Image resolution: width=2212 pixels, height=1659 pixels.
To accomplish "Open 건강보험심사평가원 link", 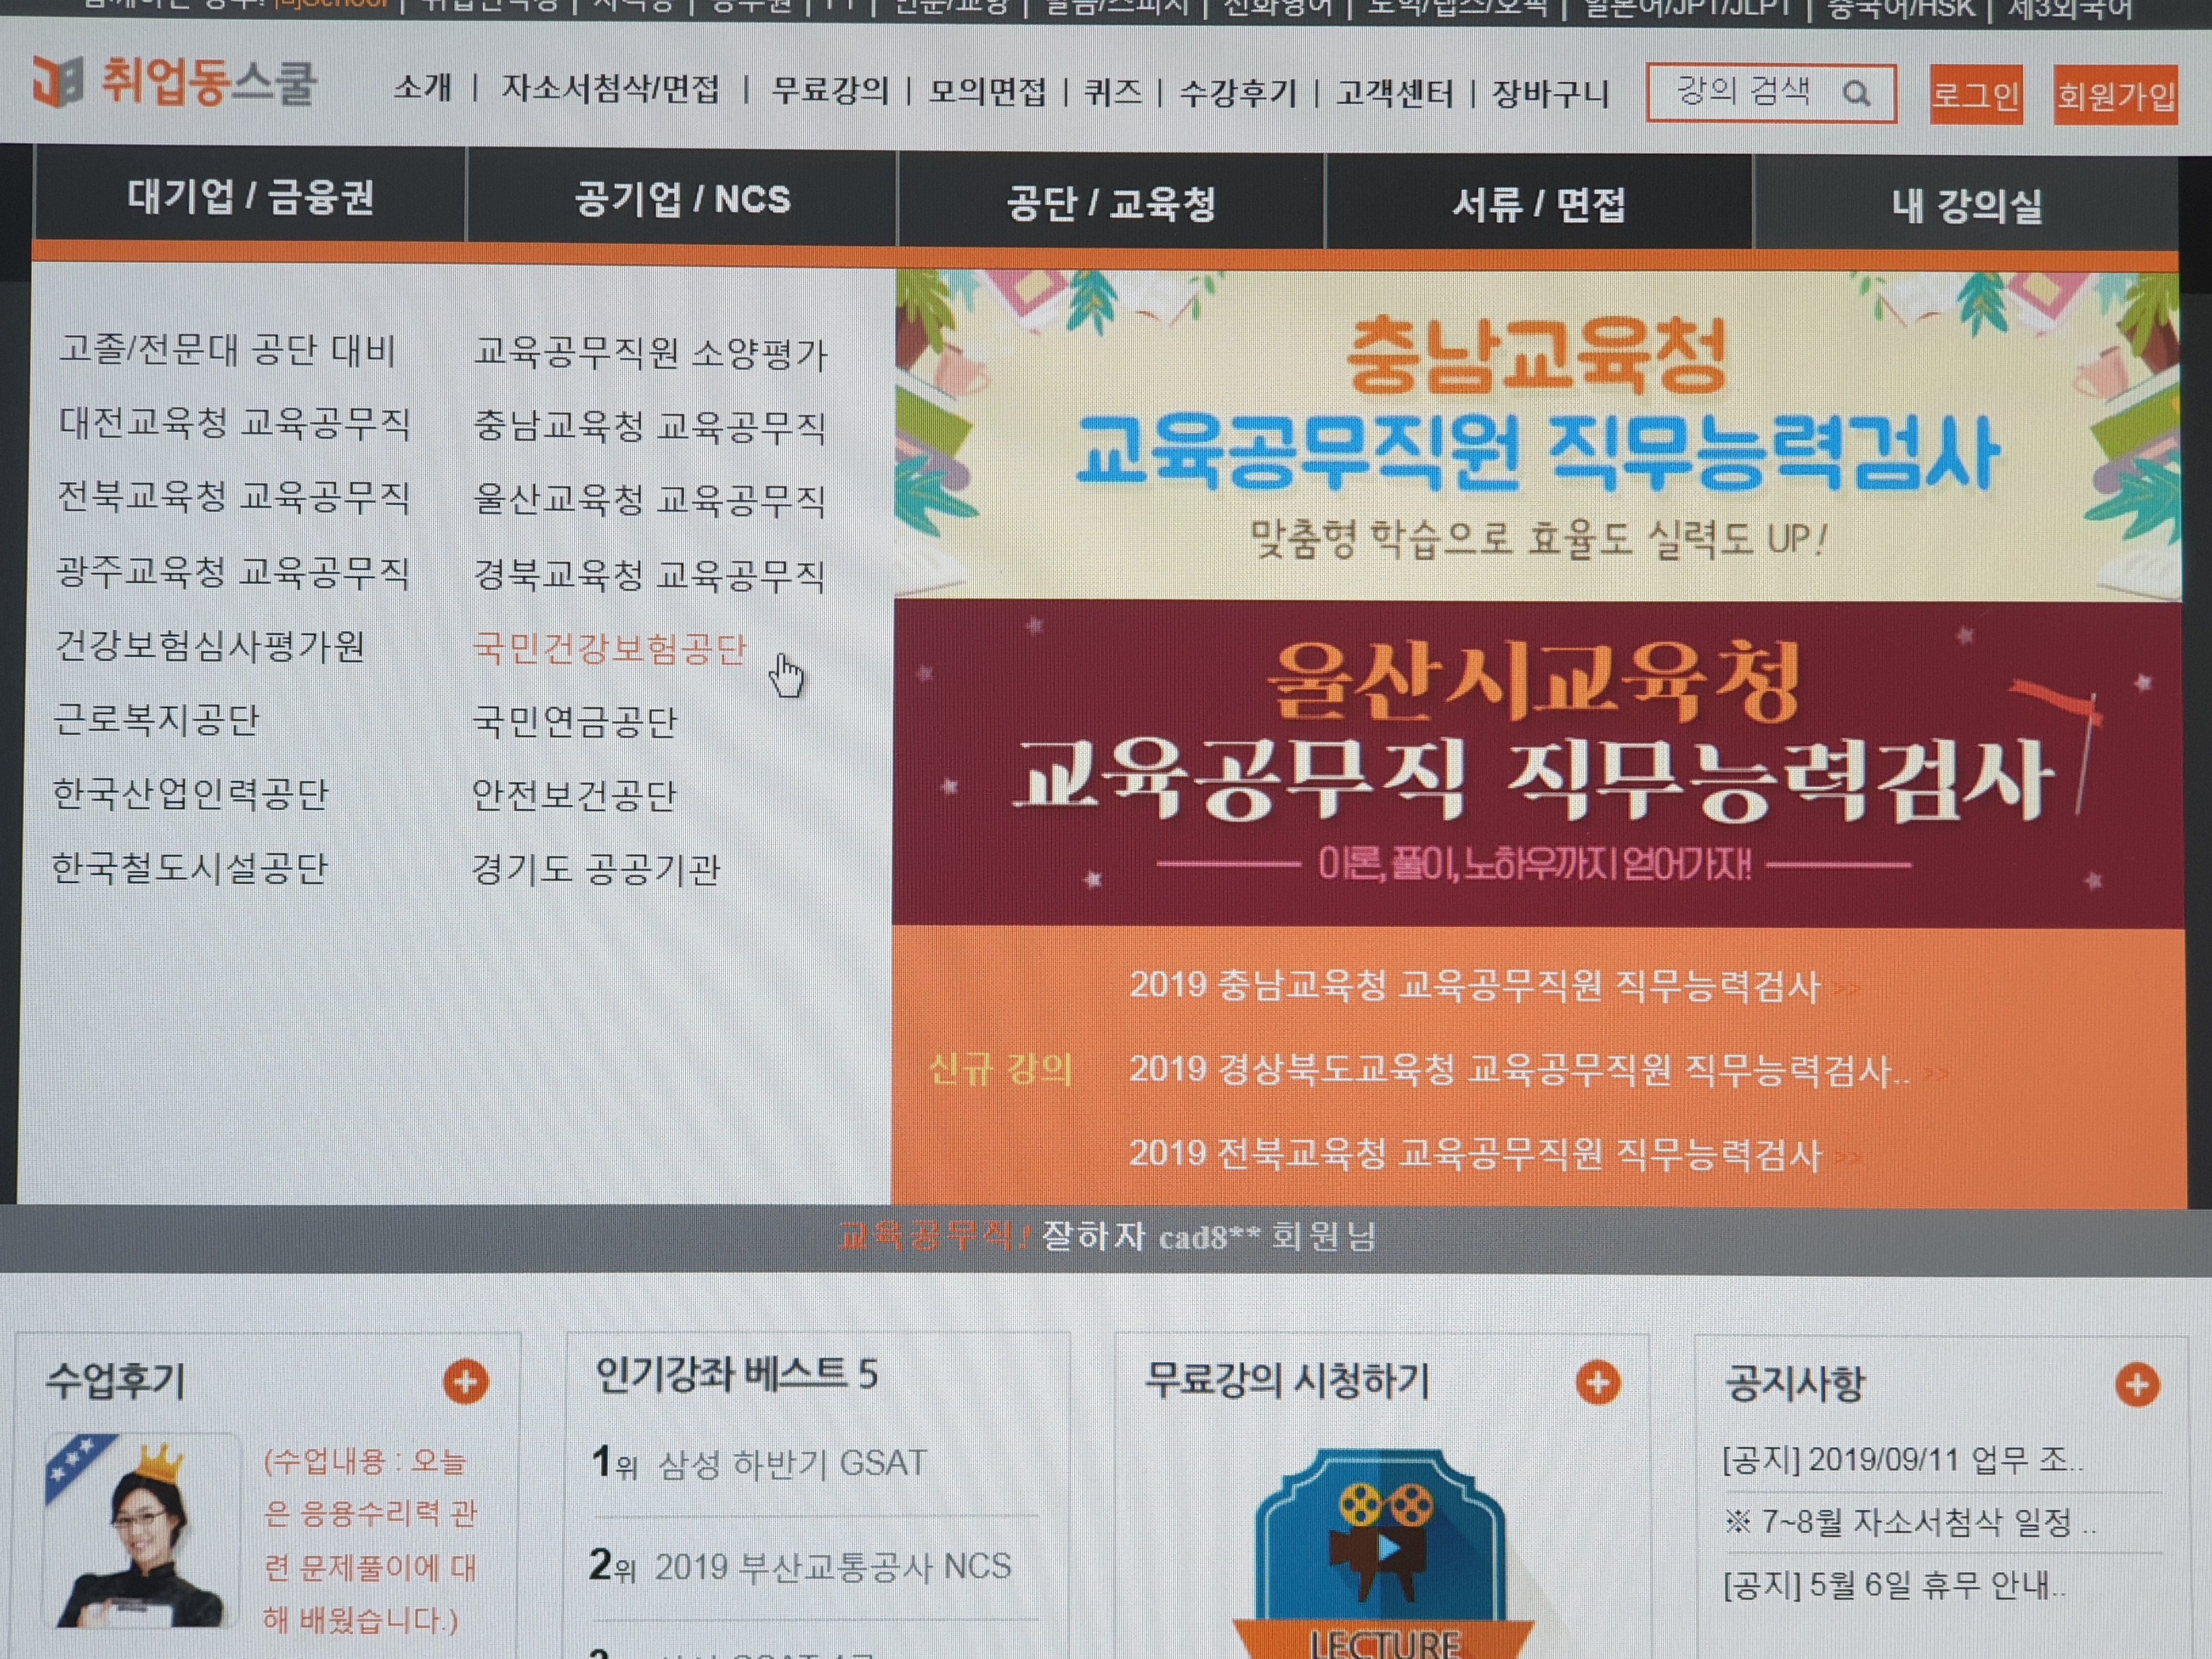I will coord(210,646).
